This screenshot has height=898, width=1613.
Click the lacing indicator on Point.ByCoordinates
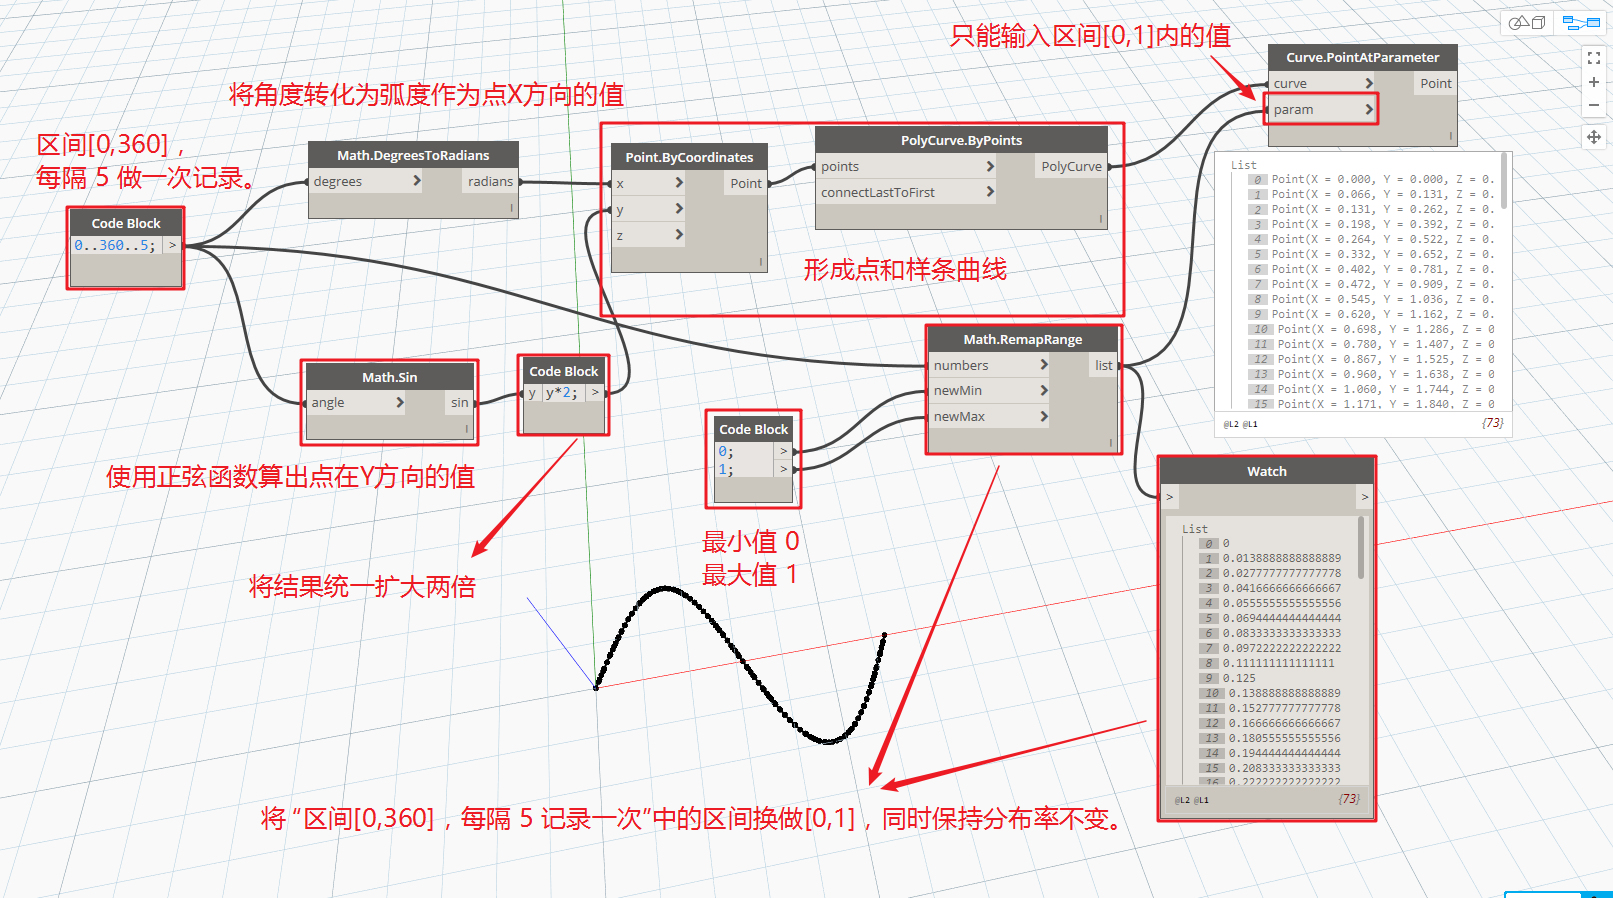pyautogui.click(x=761, y=262)
